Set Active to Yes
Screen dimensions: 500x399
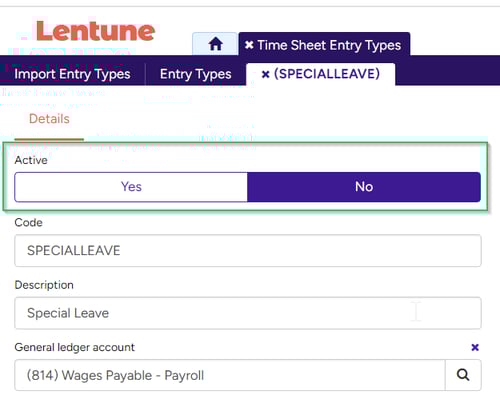(131, 187)
